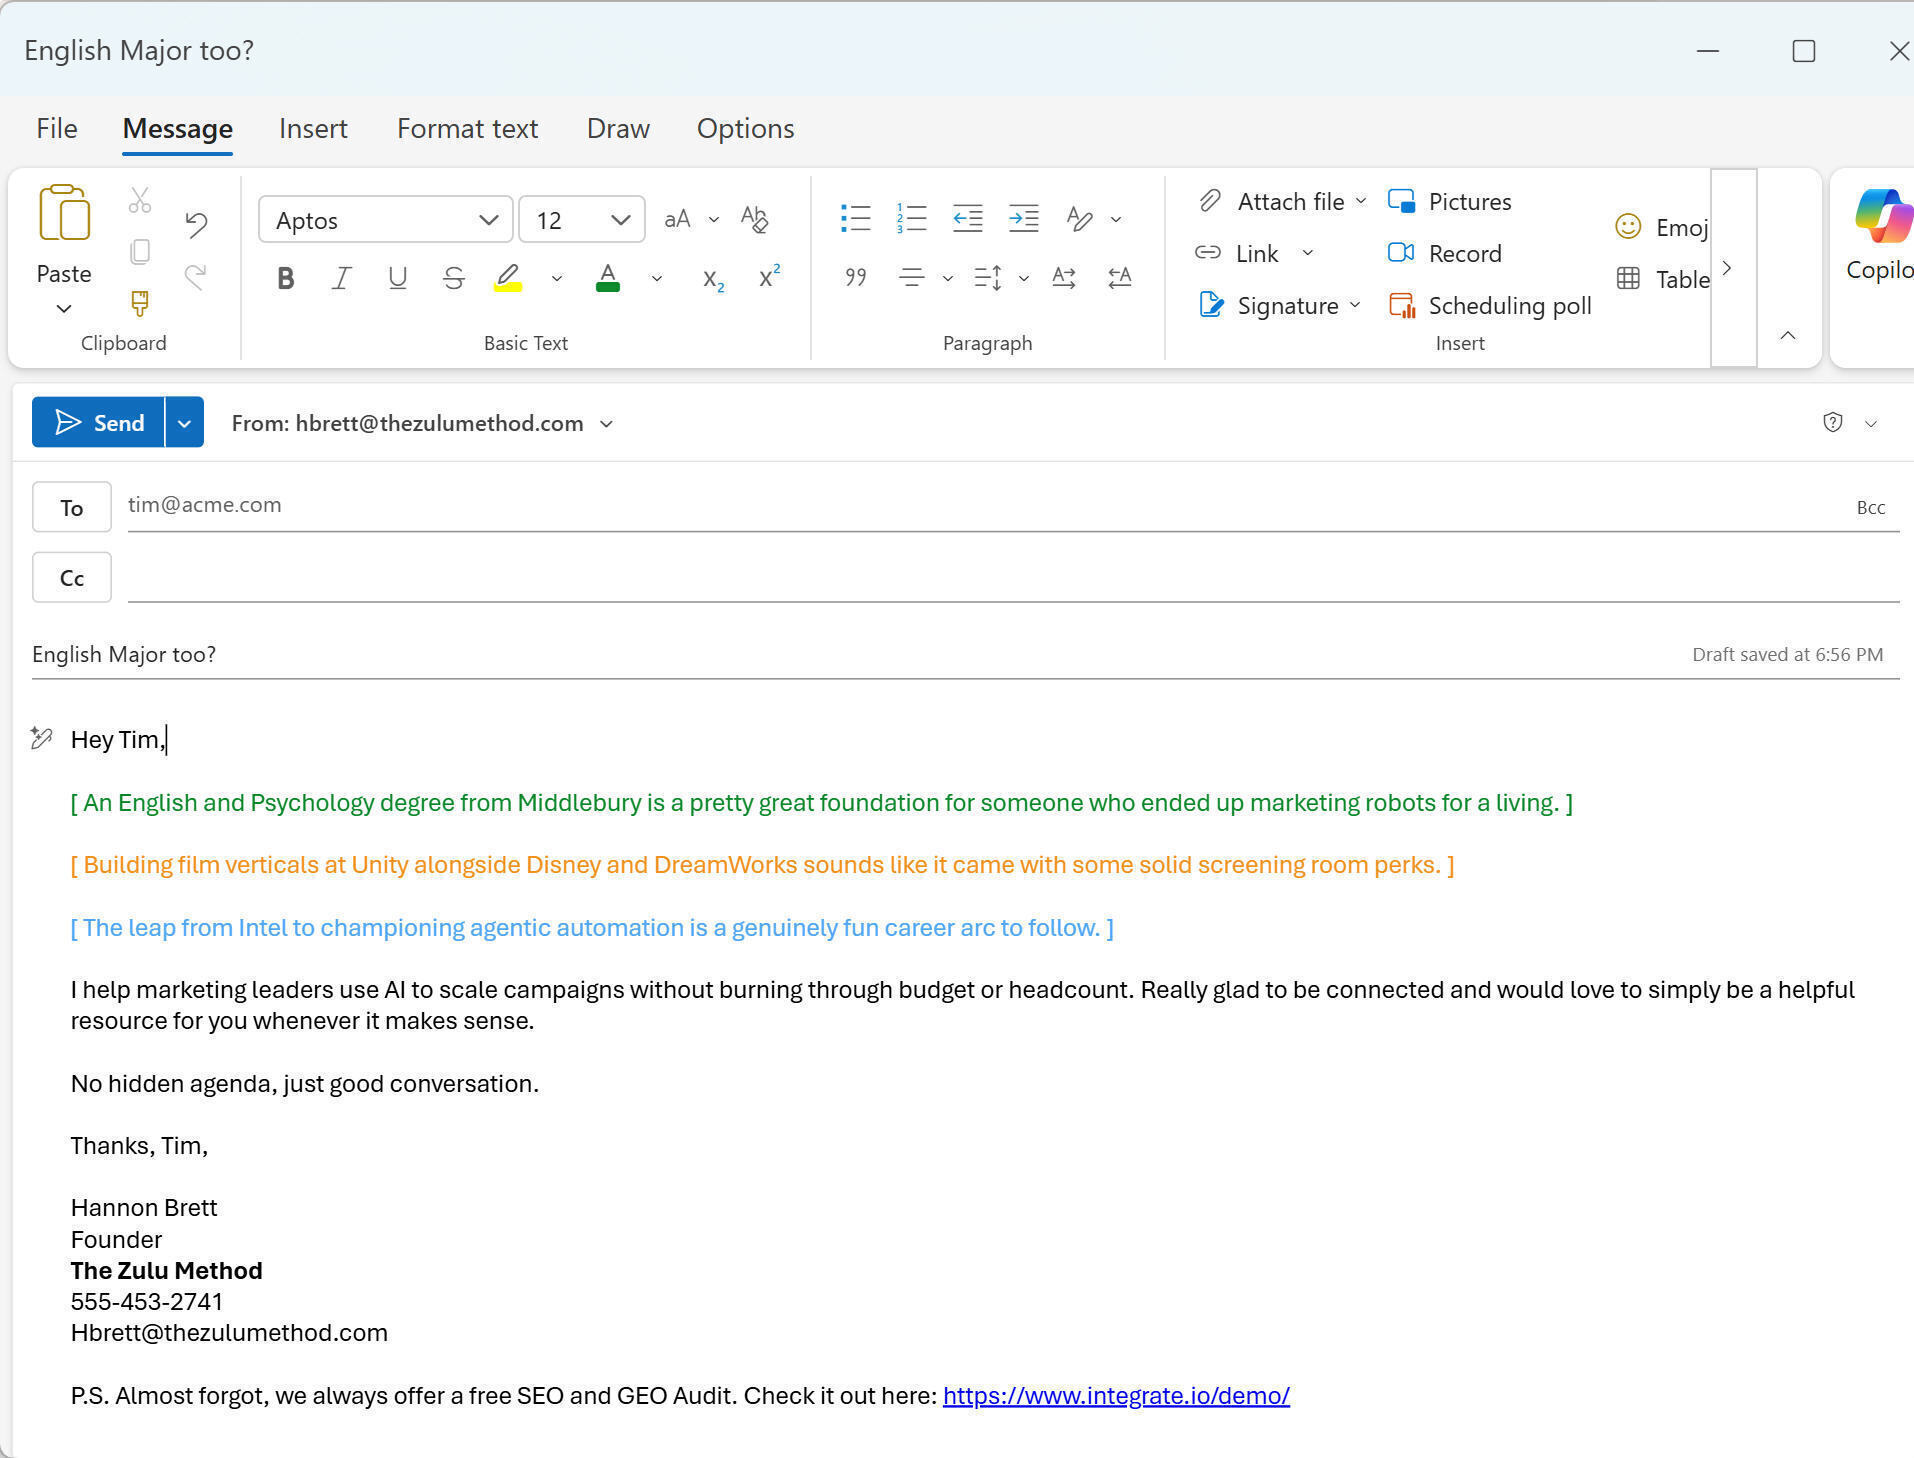Apply the green font color

tap(607, 278)
